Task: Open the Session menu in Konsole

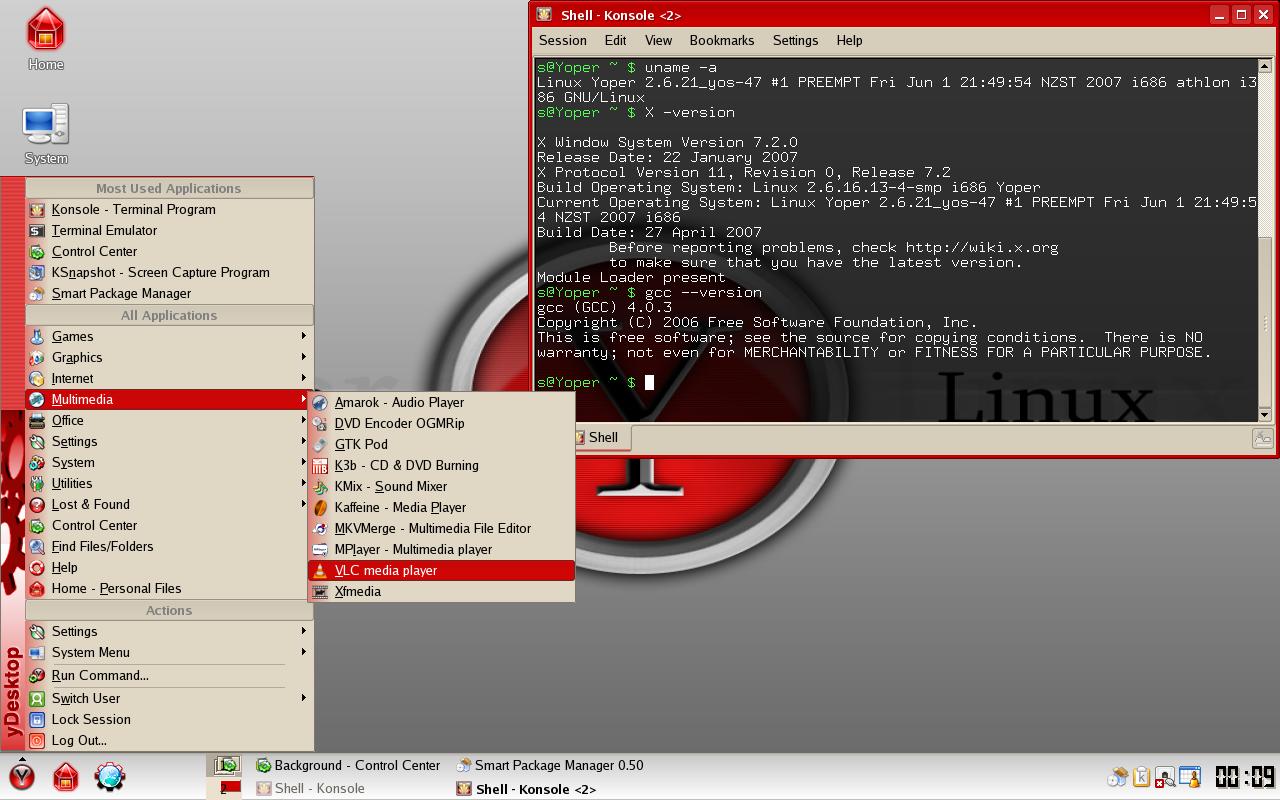Action: pos(562,40)
